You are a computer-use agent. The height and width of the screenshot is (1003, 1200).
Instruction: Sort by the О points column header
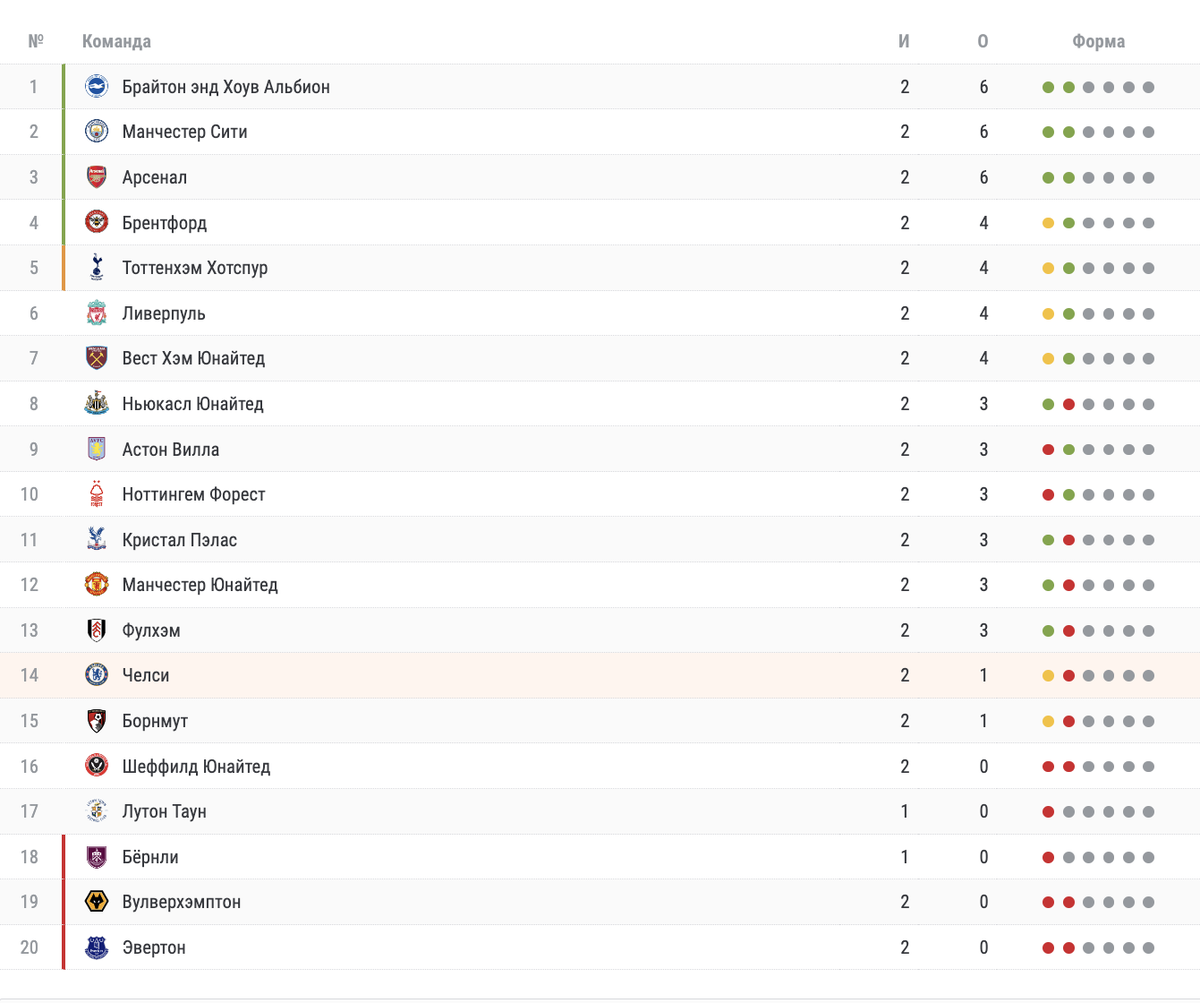(x=983, y=41)
